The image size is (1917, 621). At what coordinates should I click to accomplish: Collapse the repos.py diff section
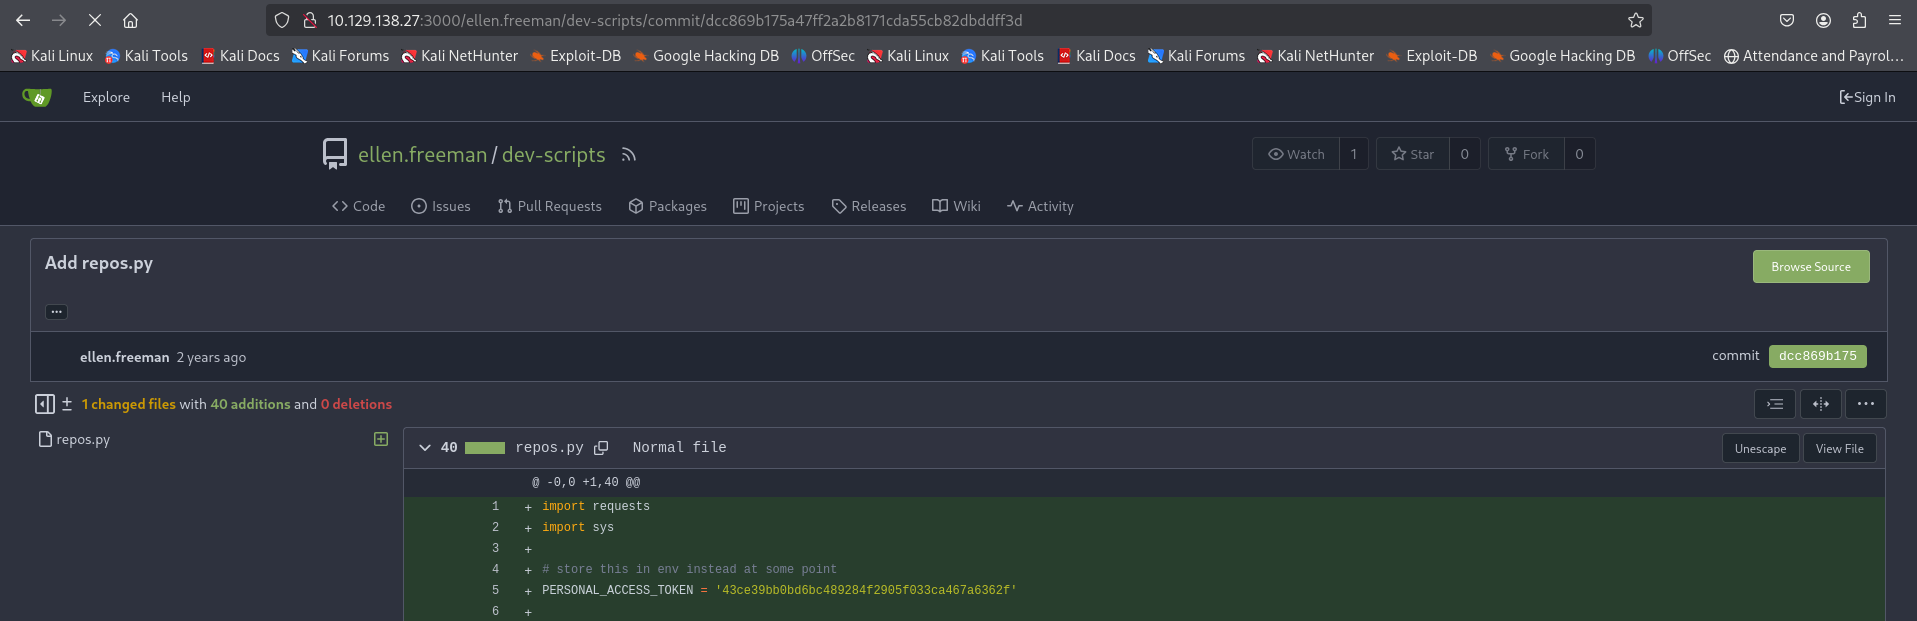click(425, 448)
